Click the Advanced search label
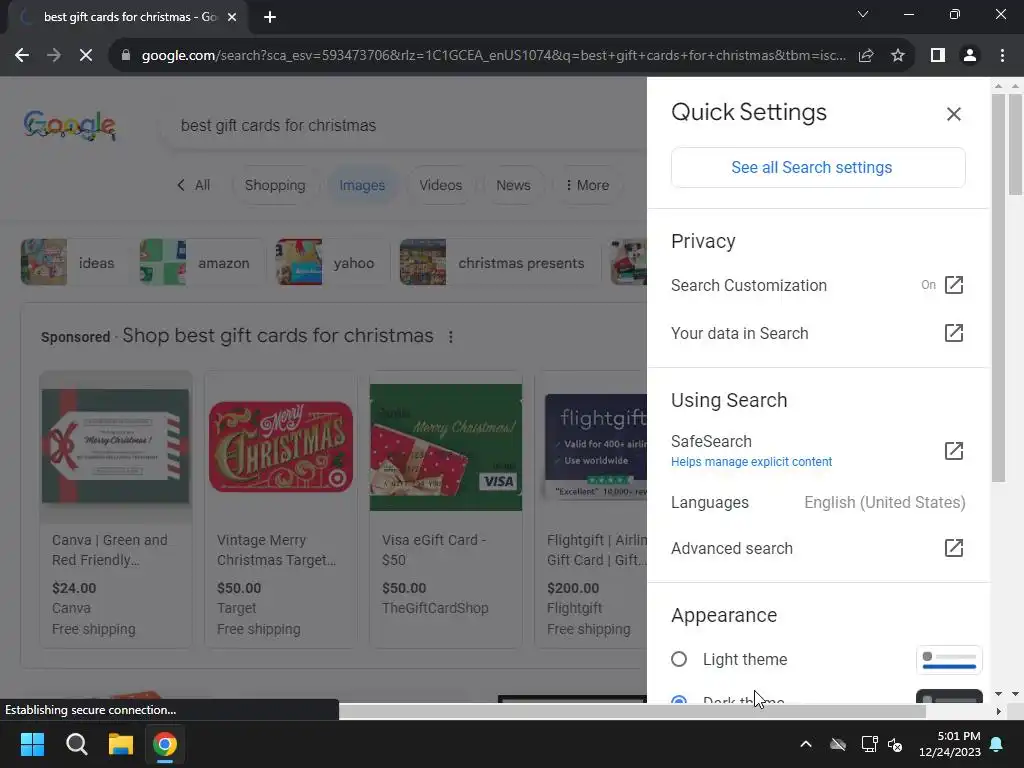1024x768 pixels. (x=731, y=548)
